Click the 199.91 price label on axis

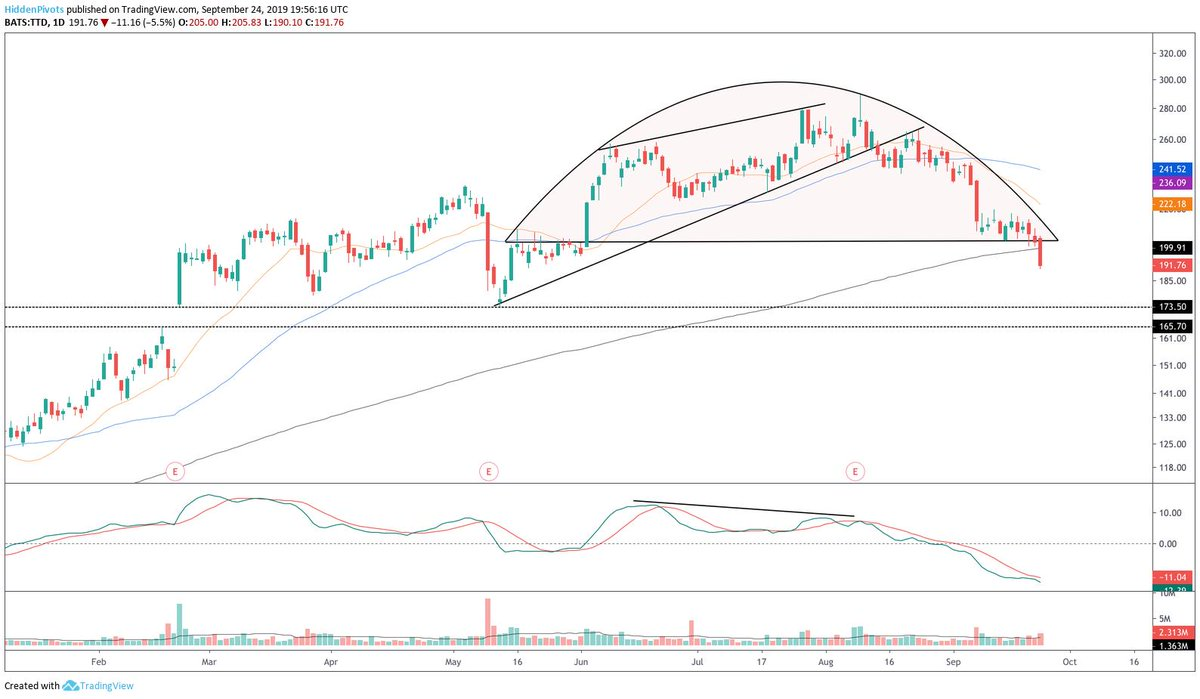tap(1169, 246)
